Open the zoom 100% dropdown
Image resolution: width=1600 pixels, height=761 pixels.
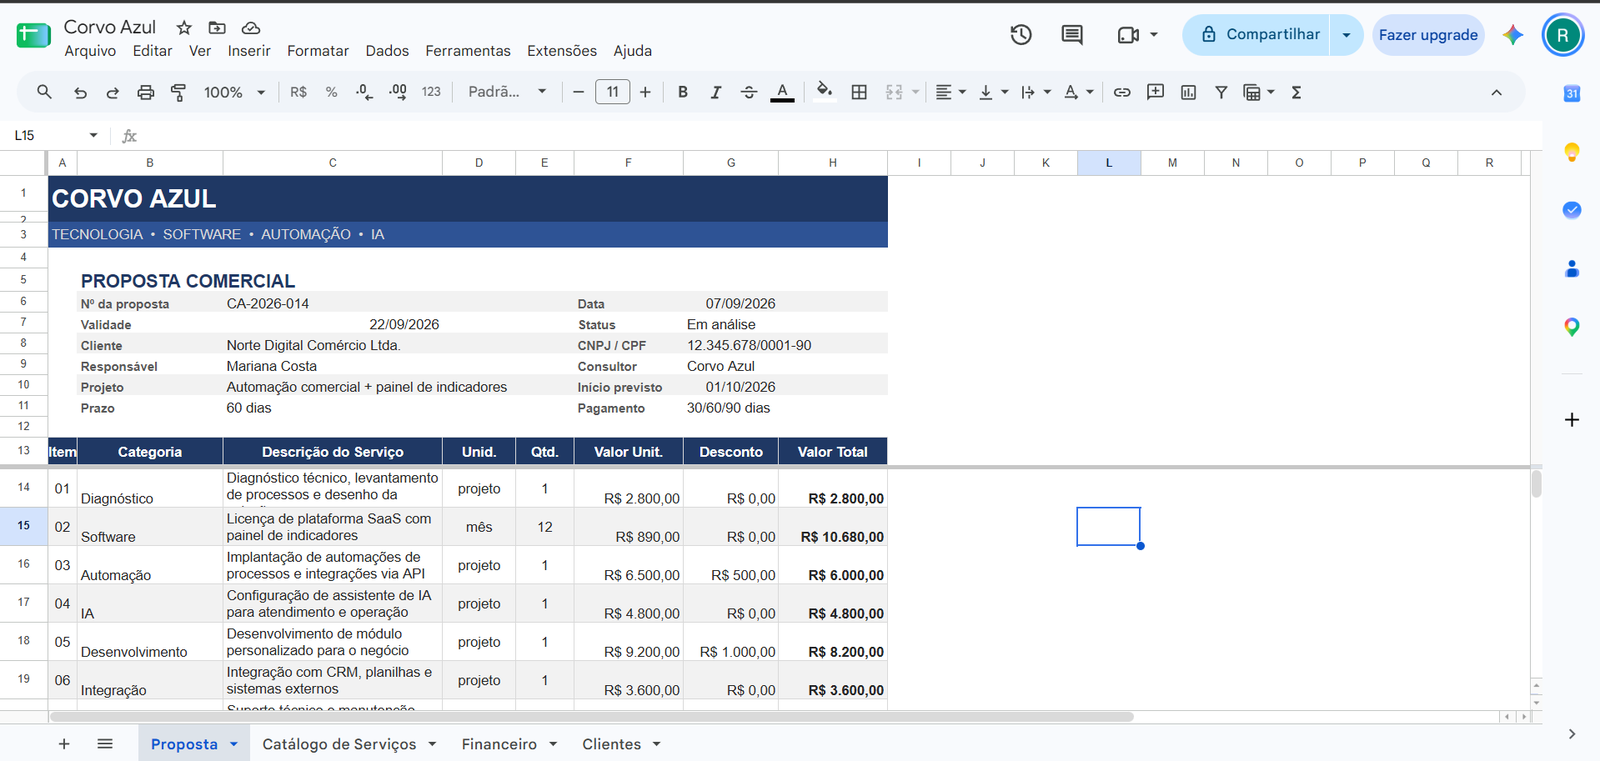point(234,92)
